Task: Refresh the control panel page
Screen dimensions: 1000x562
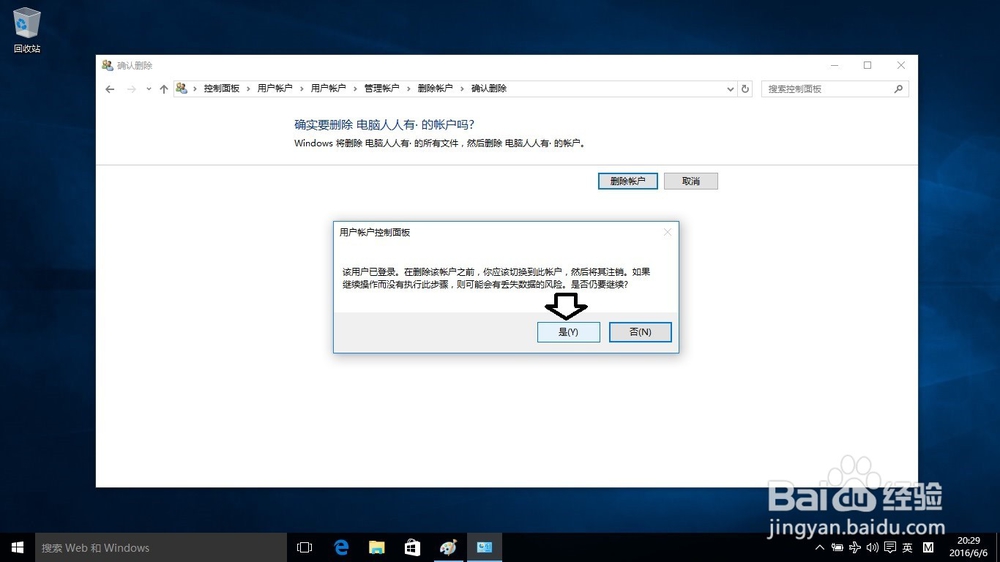Action: click(745, 89)
